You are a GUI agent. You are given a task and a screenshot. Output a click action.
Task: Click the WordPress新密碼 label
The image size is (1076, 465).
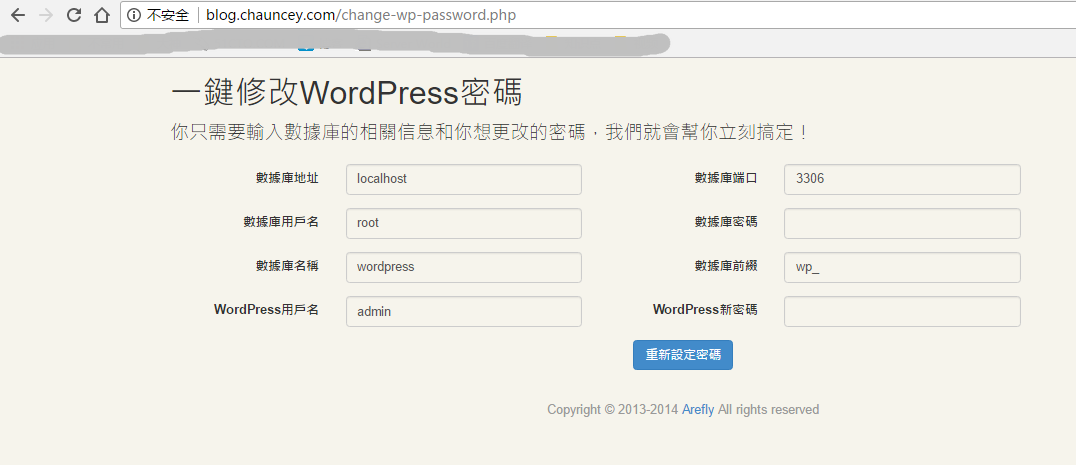point(705,309)
